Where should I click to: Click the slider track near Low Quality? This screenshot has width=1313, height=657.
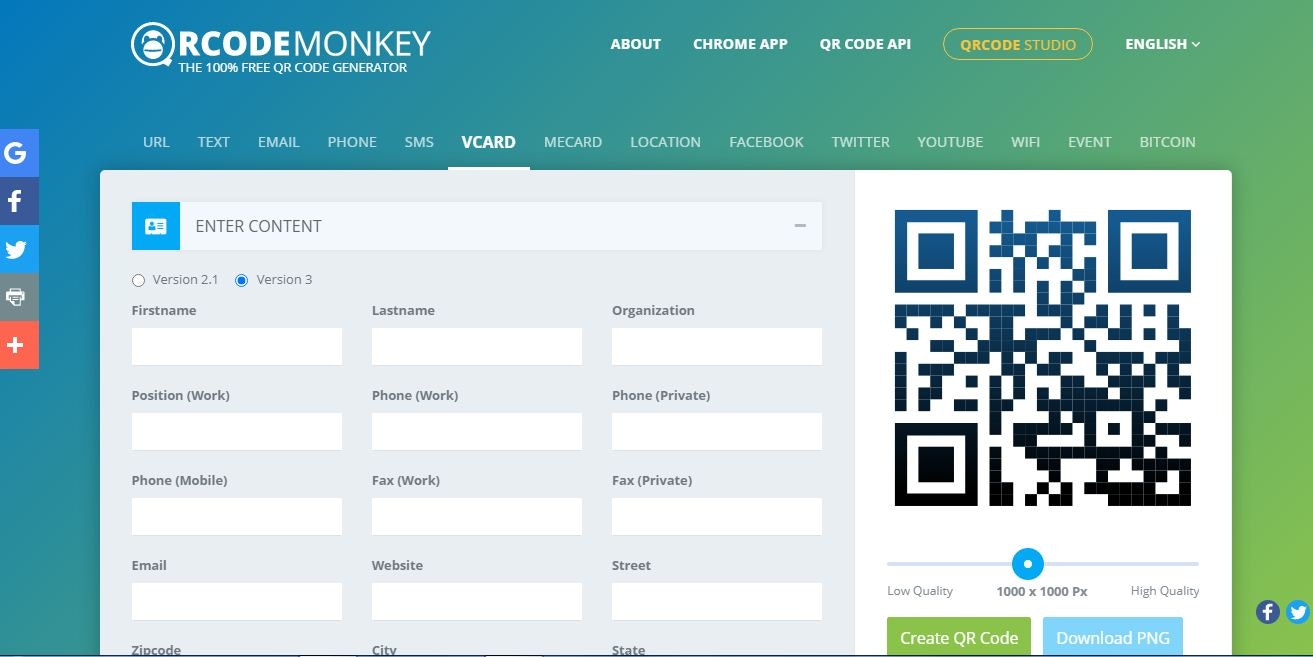click(x=920, y=564)
